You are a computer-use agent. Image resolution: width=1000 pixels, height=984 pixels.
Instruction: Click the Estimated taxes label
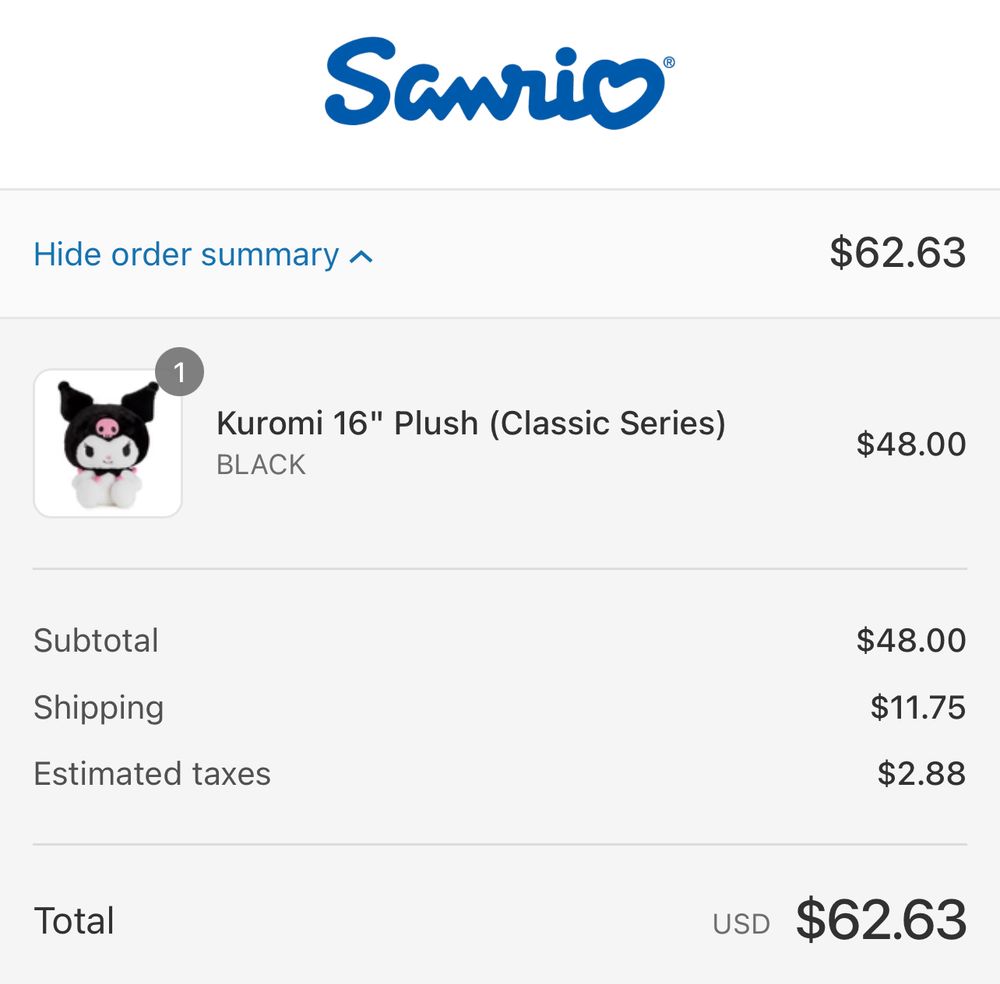point(152,774)
